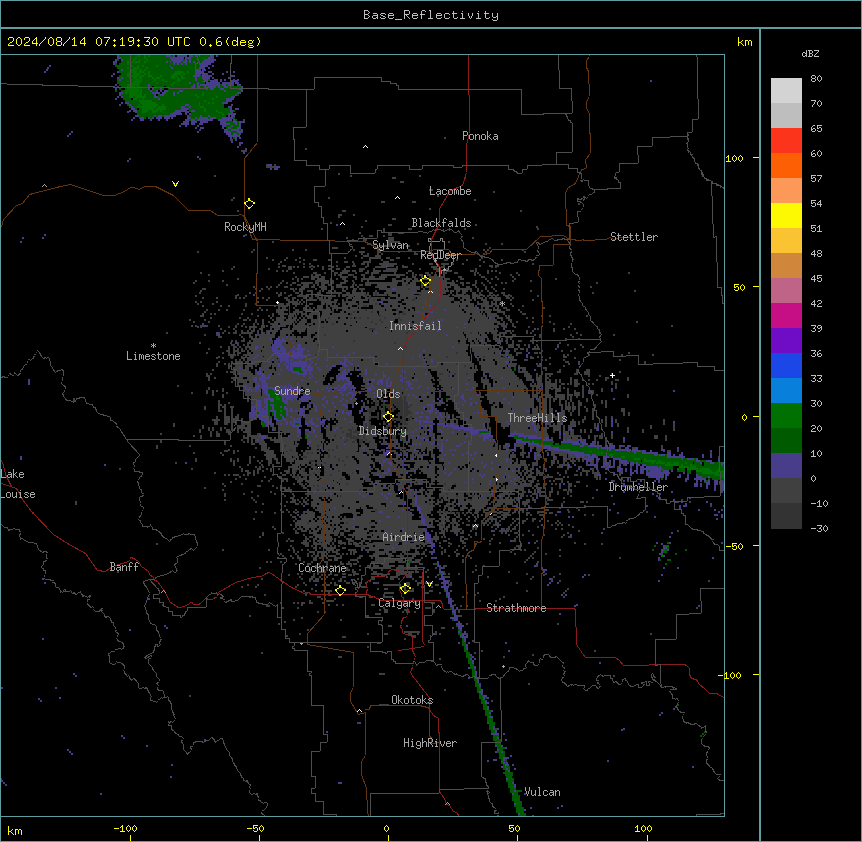
Task: Click the yellow v marker east of Calgary
Action: (429, 584)
